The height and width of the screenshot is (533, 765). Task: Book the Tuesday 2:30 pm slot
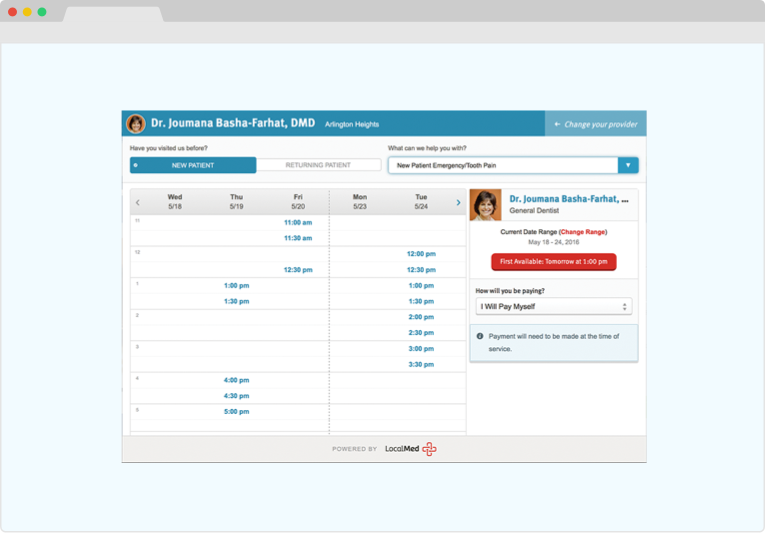click(x=421, y=332)
